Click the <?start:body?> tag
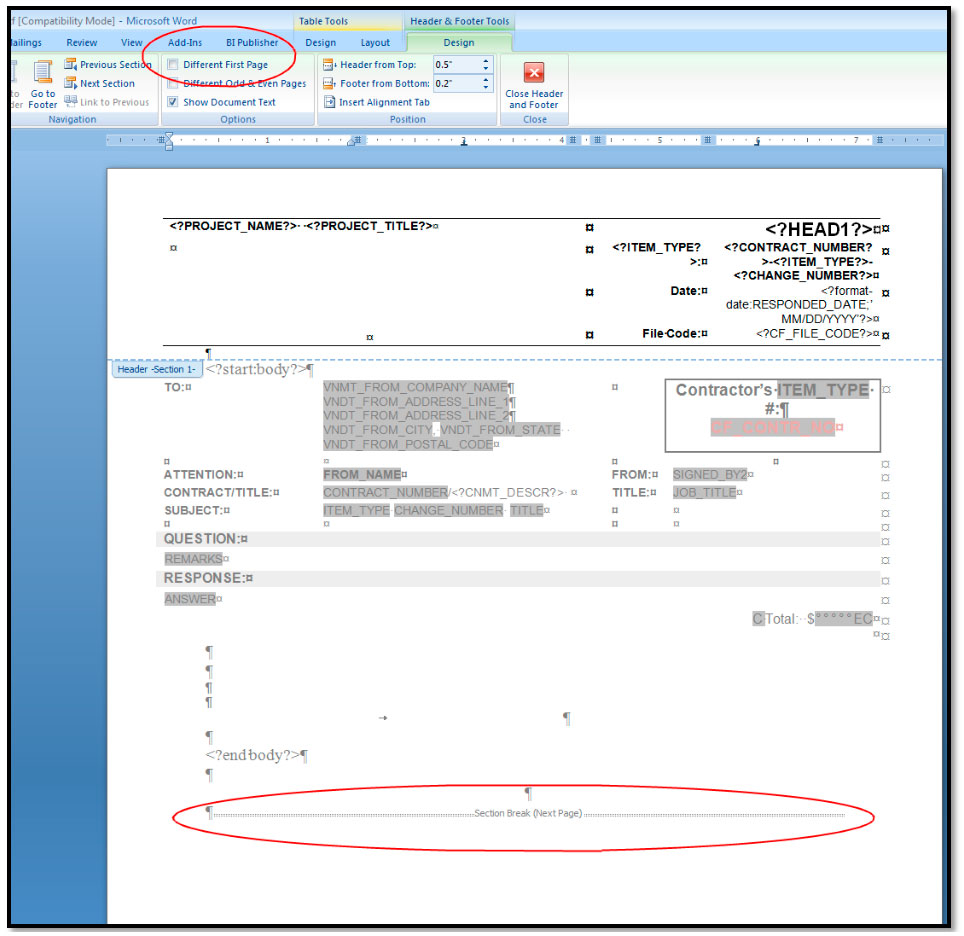Screen dimensions: 964x936 point(256,369)
